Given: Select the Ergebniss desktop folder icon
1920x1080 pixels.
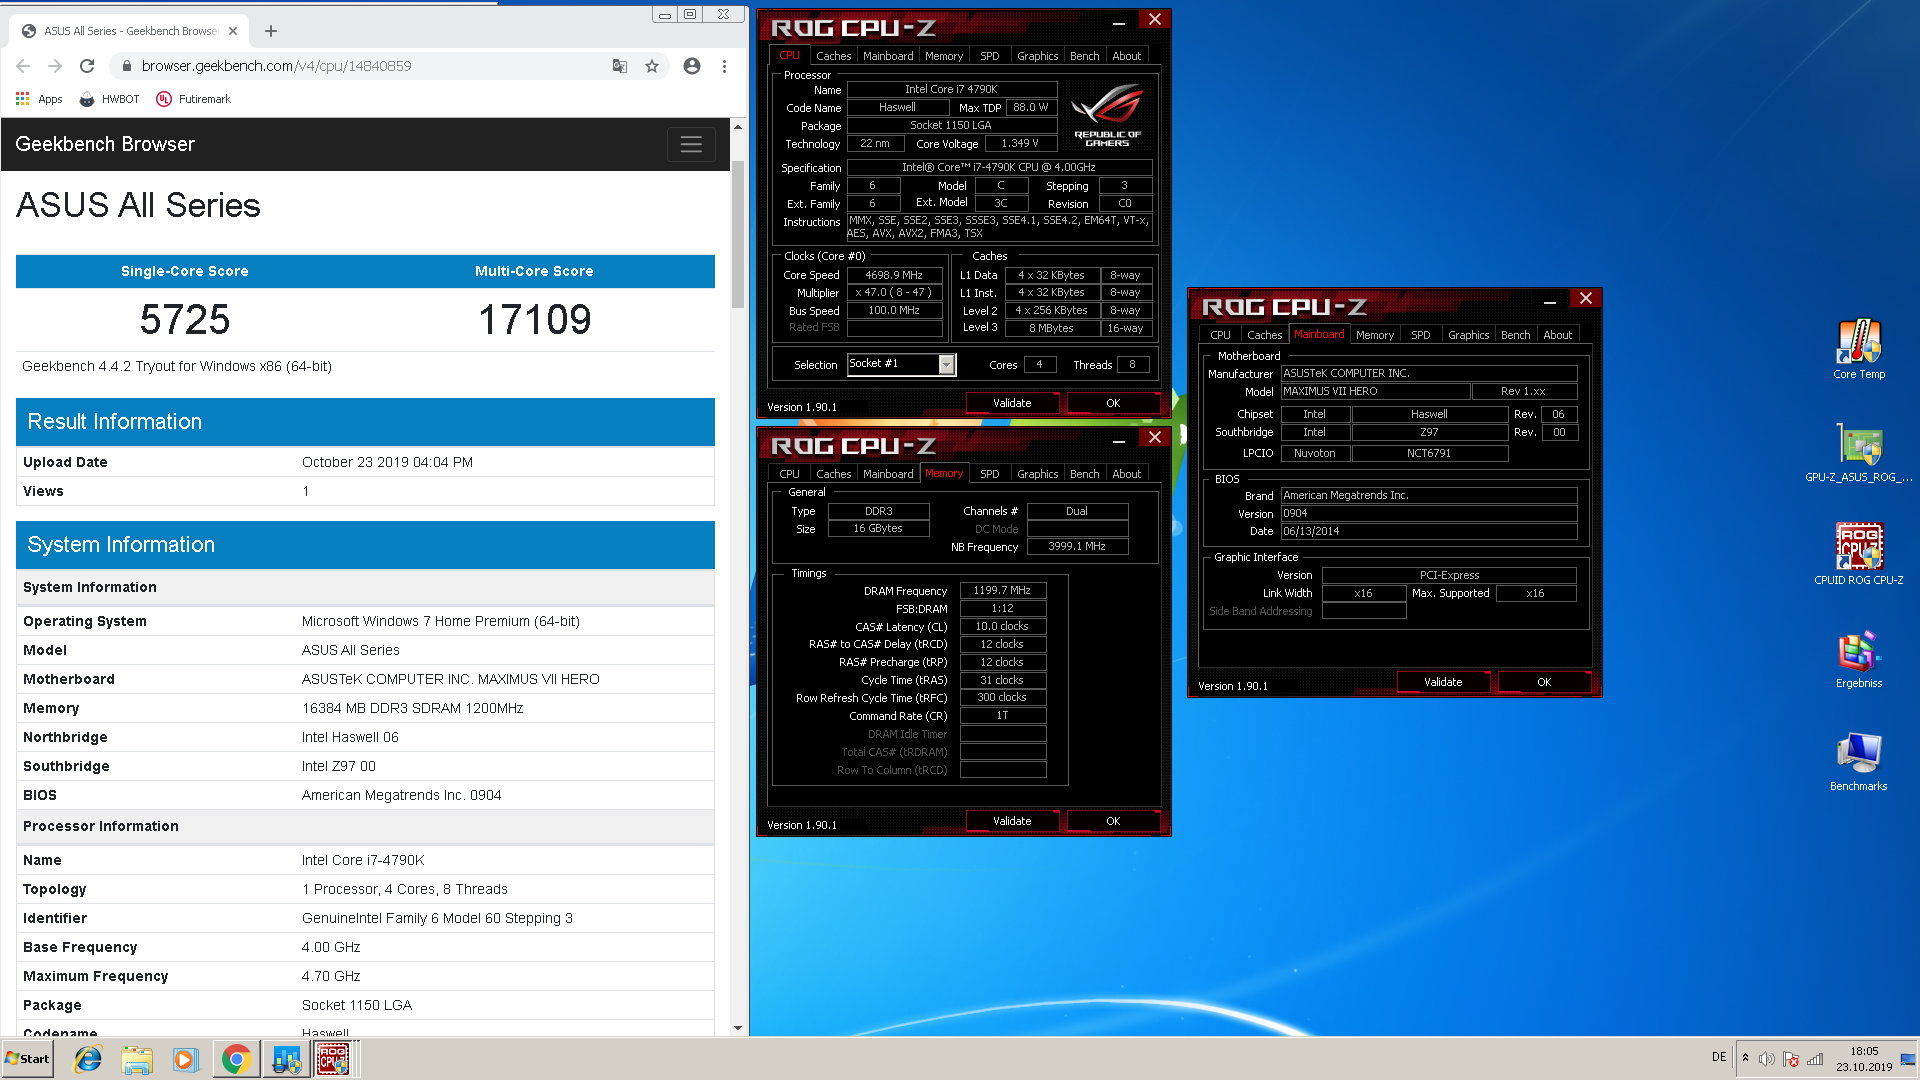Looking at the screenshot, I should (x=1858, y=659).
